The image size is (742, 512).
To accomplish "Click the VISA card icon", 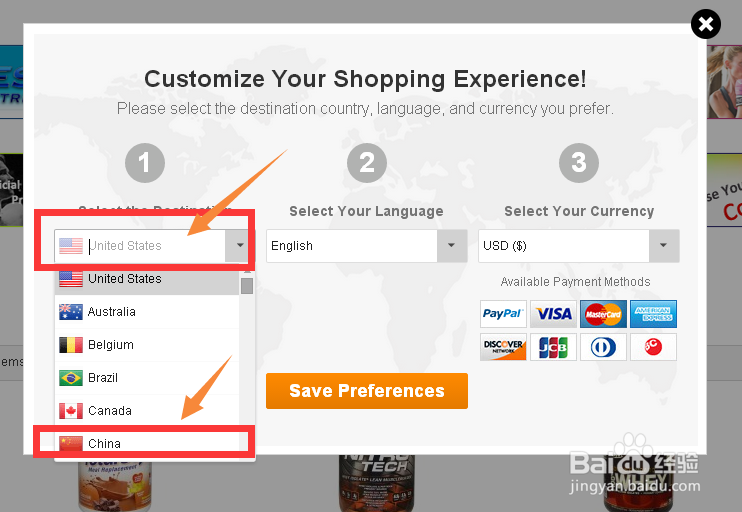I will 553,314.
